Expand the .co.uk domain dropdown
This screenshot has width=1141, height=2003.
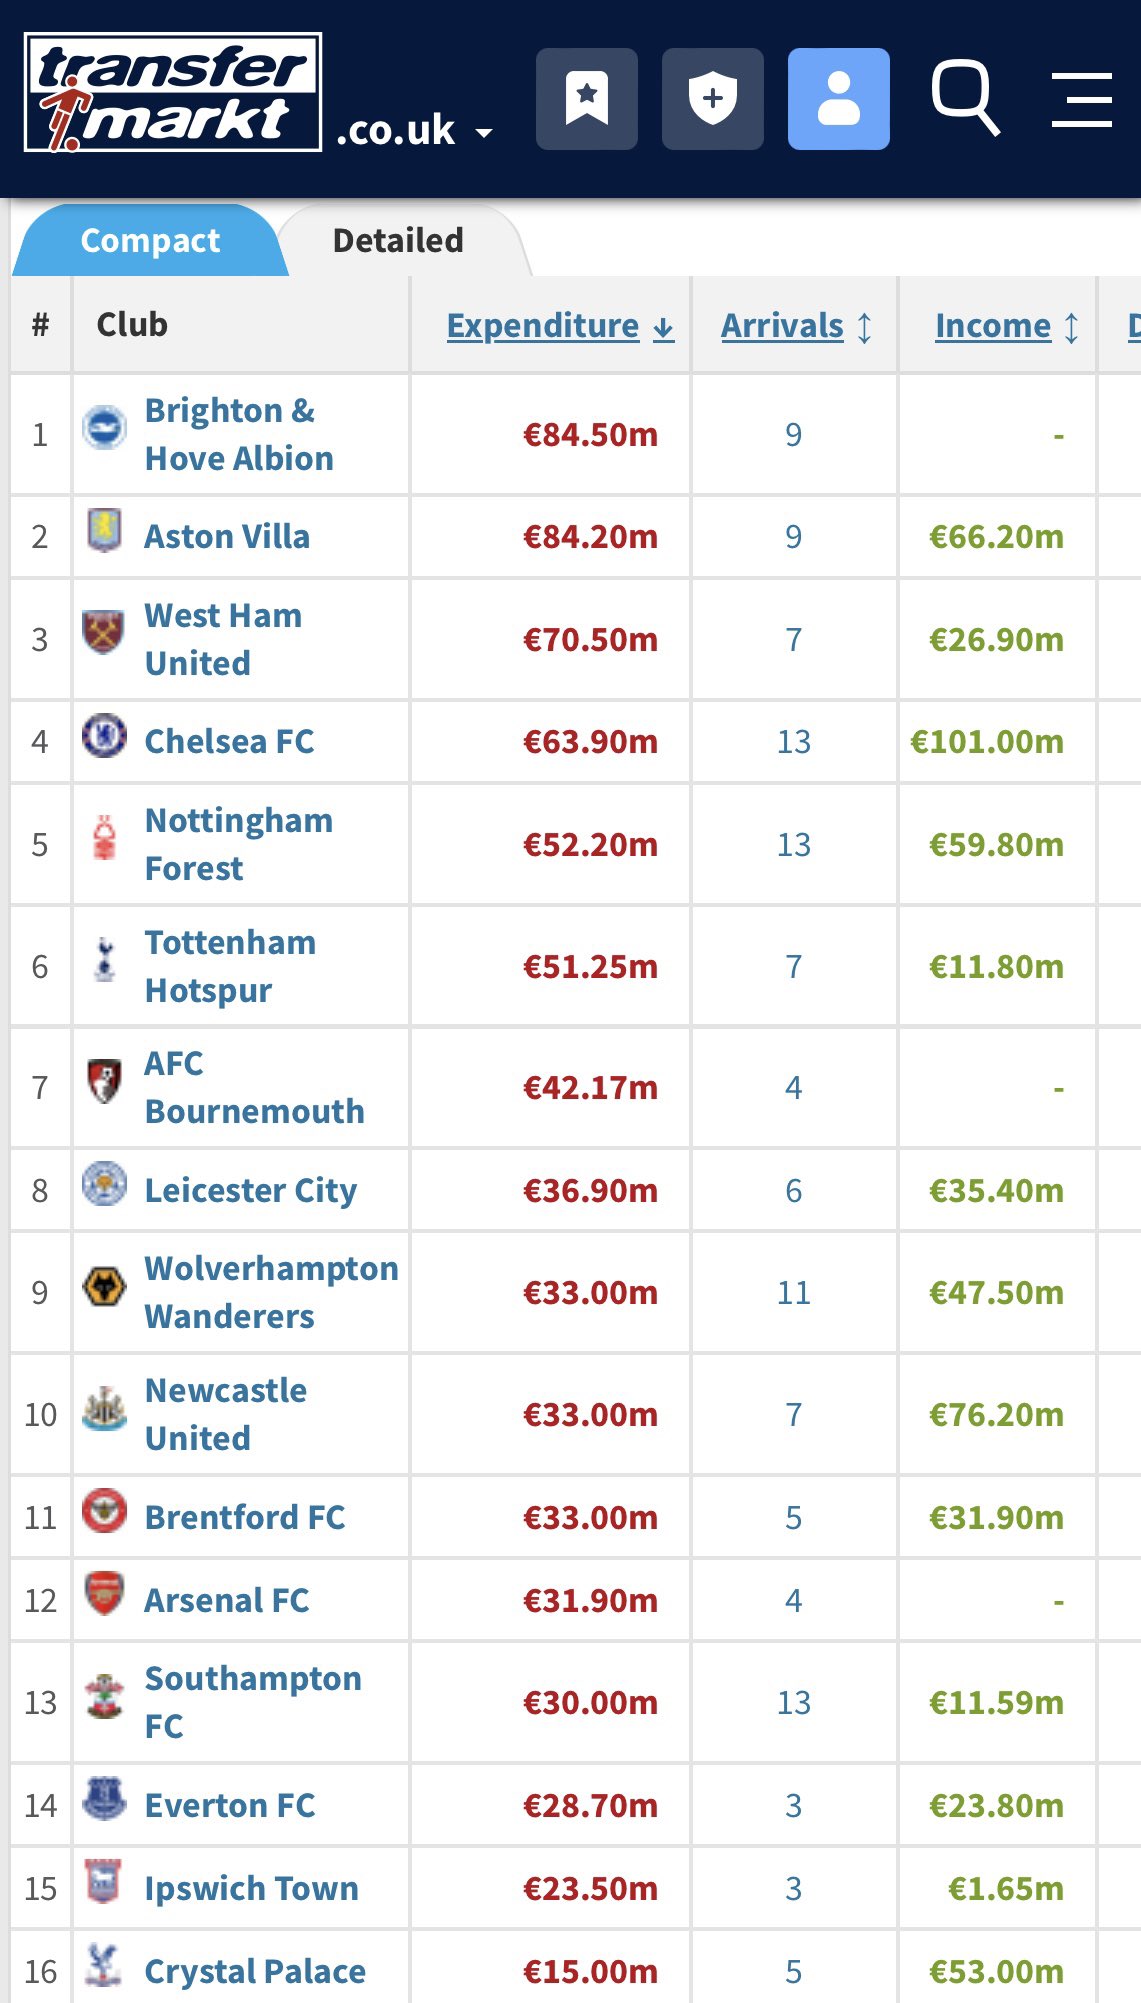pyautogui.click(x=414, y=131)
